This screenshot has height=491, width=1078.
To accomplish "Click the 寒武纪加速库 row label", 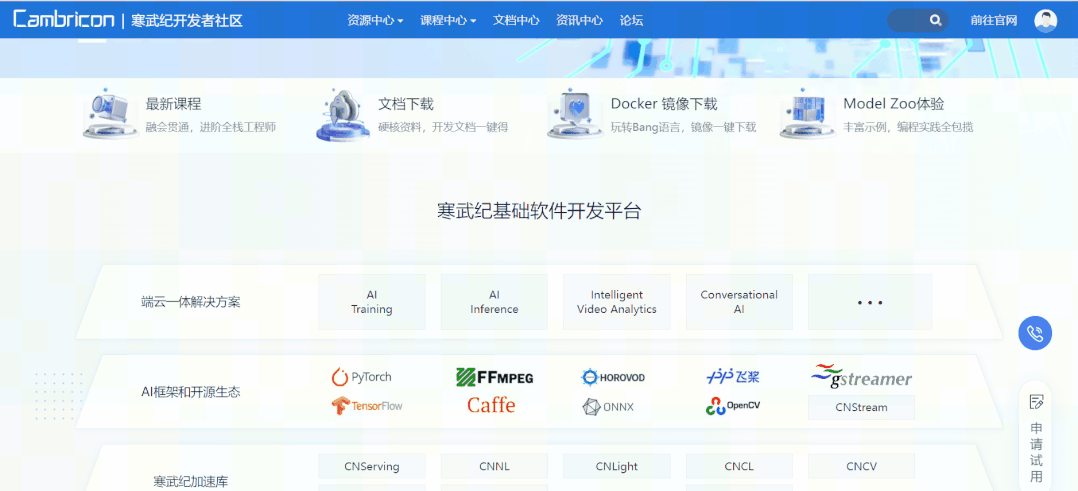I will tap(190, 481).
